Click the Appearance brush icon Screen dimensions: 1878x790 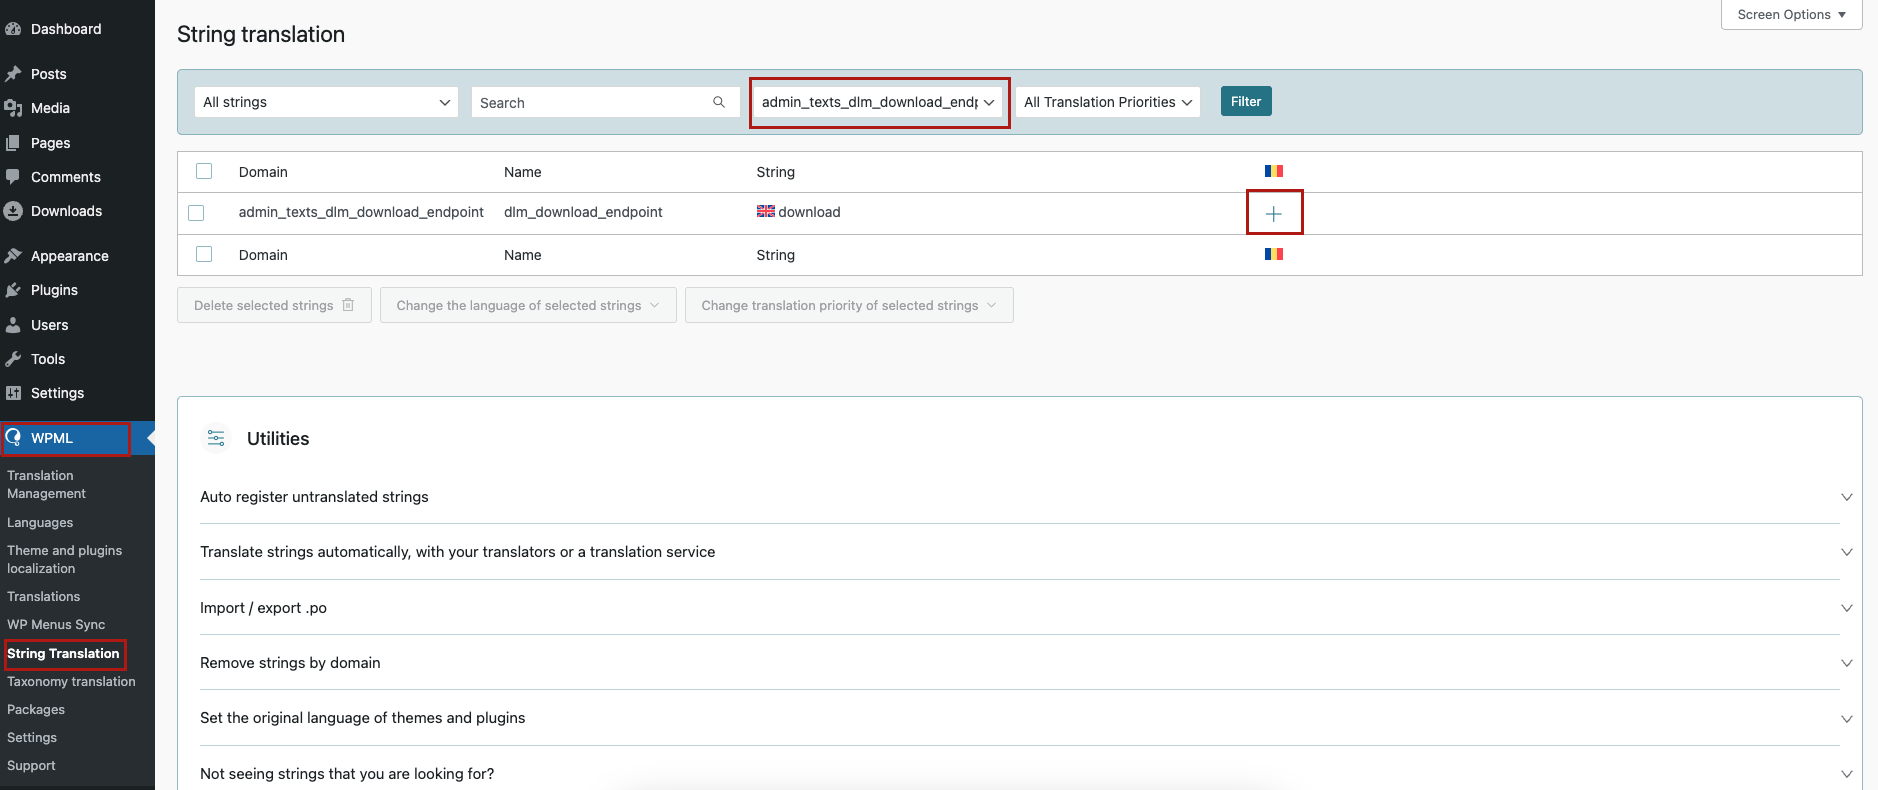[13, 256]
